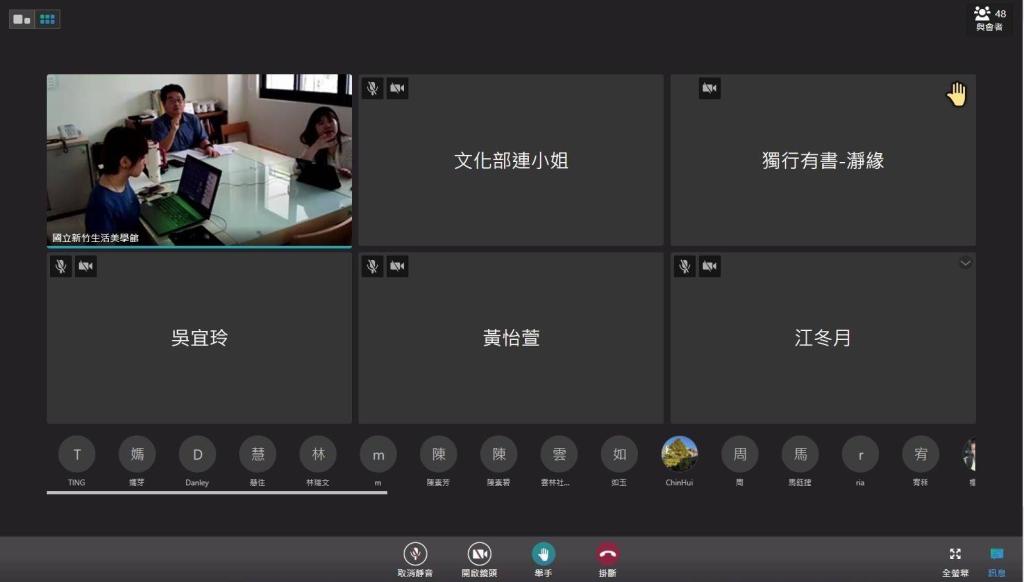This screenshot has height=582, width=1024.
Task: Select 國立新竹生活美學館 video thumbnail
Action: click(199, 160)
